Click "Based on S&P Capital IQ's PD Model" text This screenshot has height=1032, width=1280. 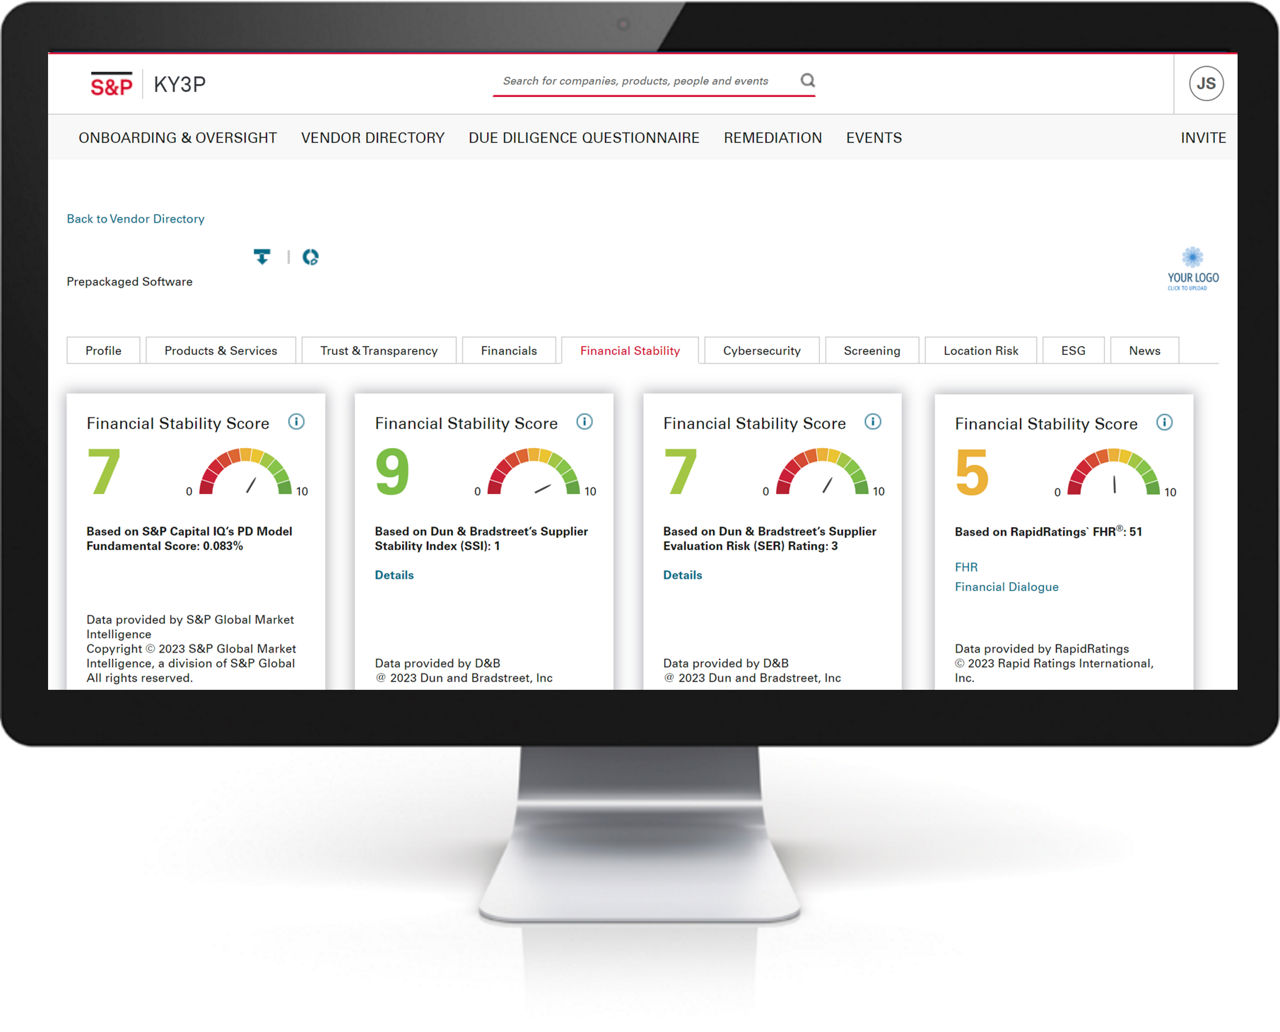189,531
